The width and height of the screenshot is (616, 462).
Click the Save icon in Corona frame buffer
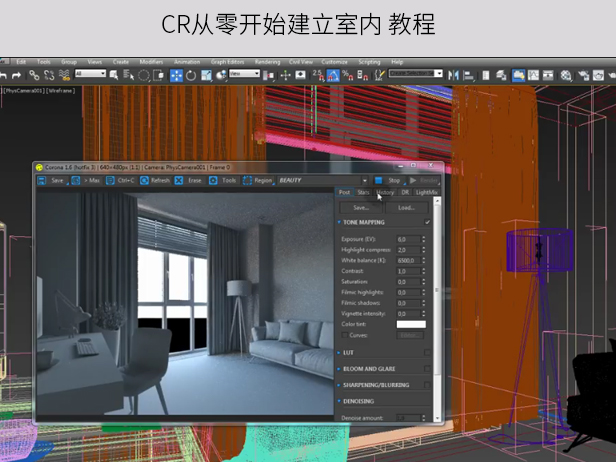click(x=42, y=181)
